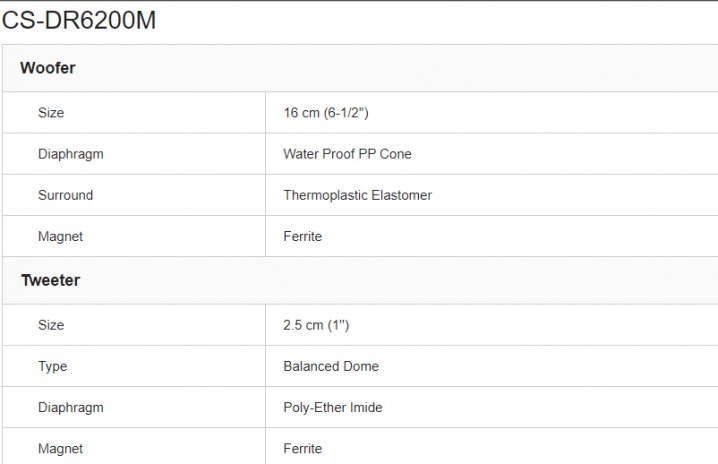The height and width of the screenshot is (464, 718).
Task: Click the Water Proof PP Cone value
Action: pos(347,154)
